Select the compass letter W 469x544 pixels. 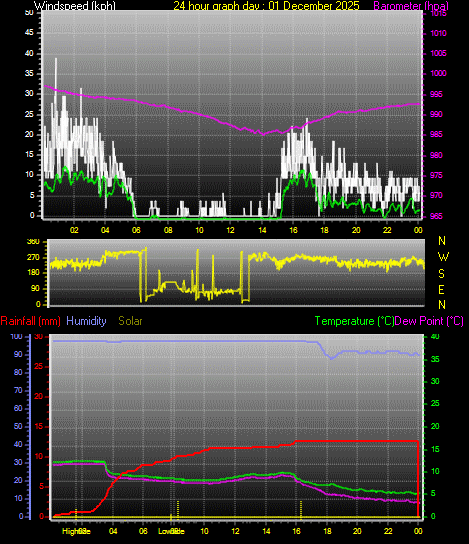[x=443, y=257]
